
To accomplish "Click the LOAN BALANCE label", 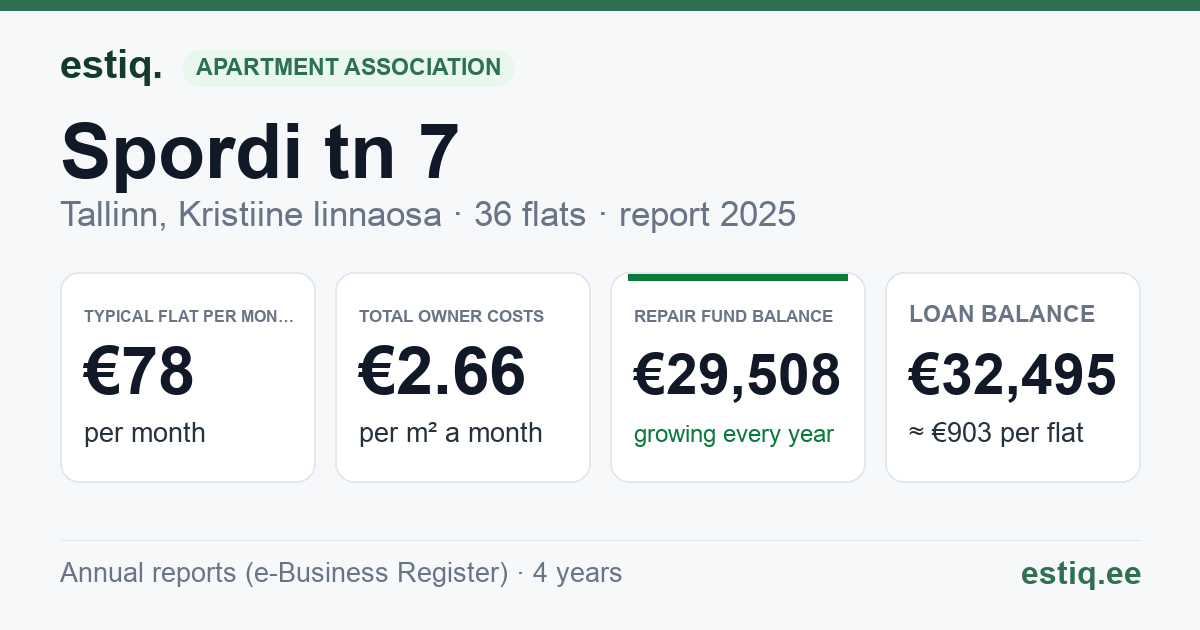I will (1002, 314).
